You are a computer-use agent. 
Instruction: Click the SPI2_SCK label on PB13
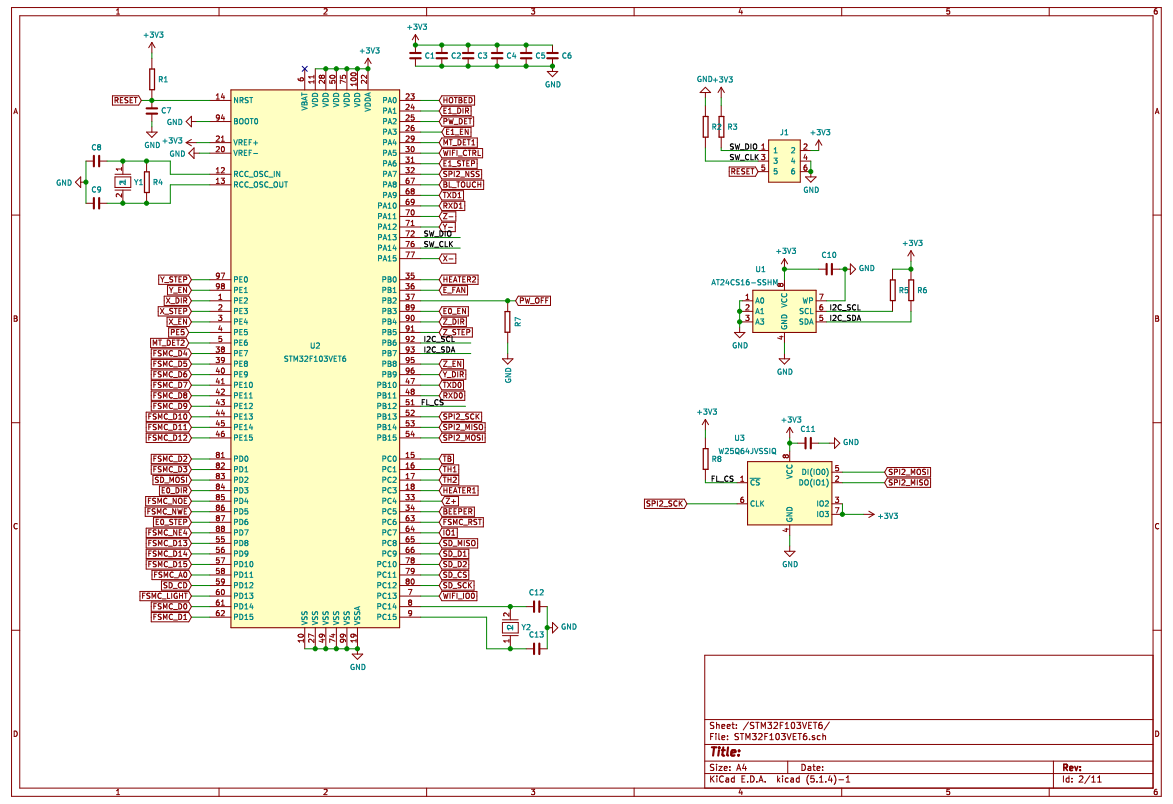[461, 417]
